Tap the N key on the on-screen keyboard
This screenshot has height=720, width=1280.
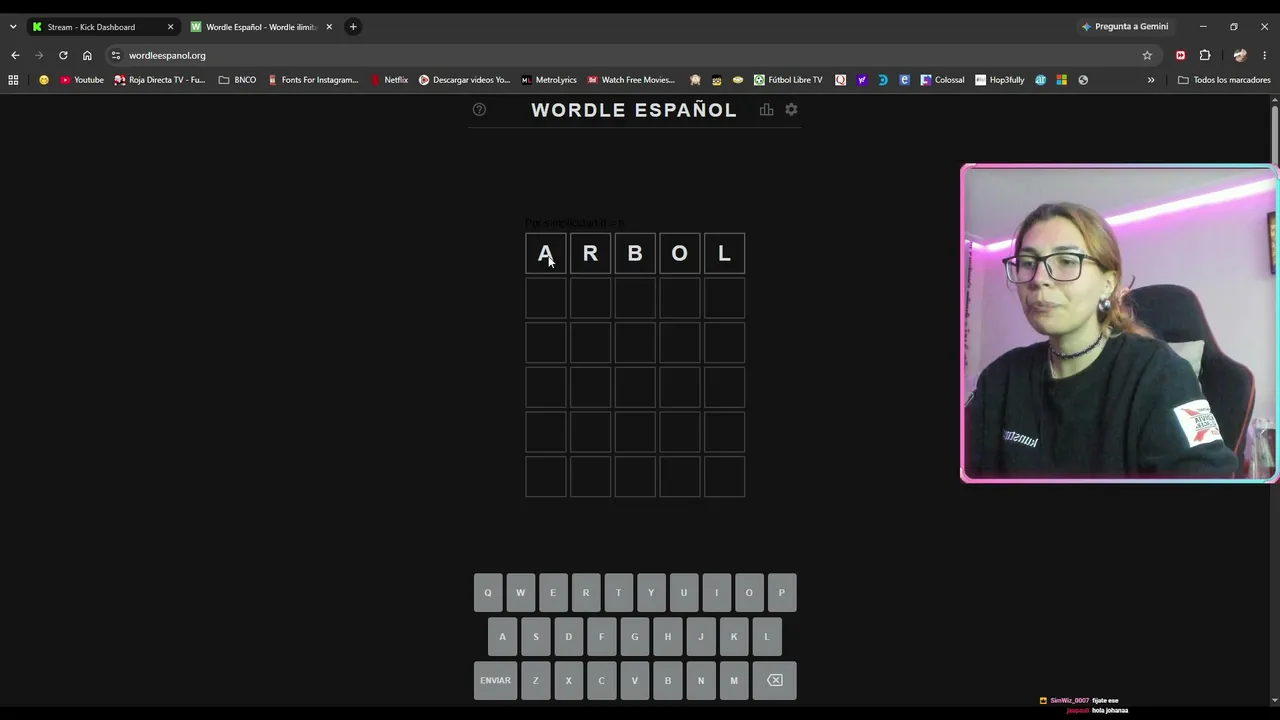701,680
